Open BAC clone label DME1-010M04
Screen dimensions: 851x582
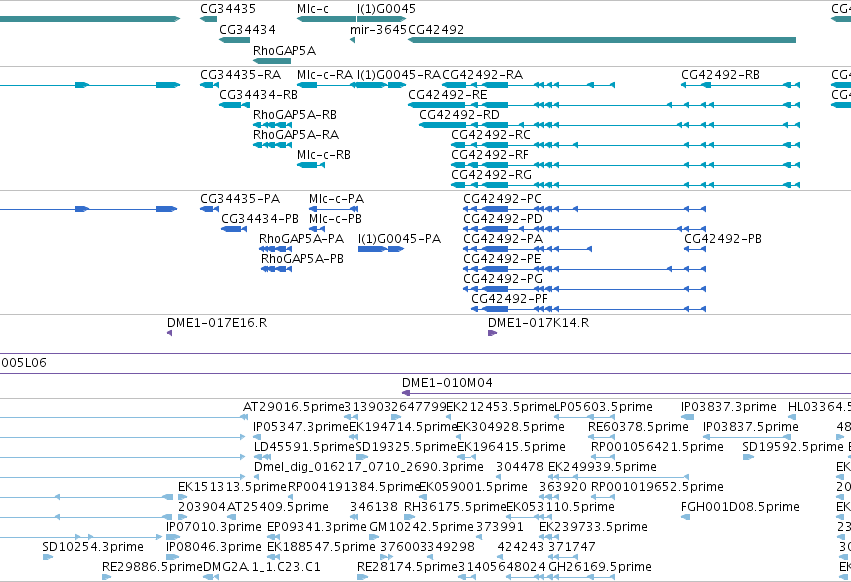coord(447,383)
